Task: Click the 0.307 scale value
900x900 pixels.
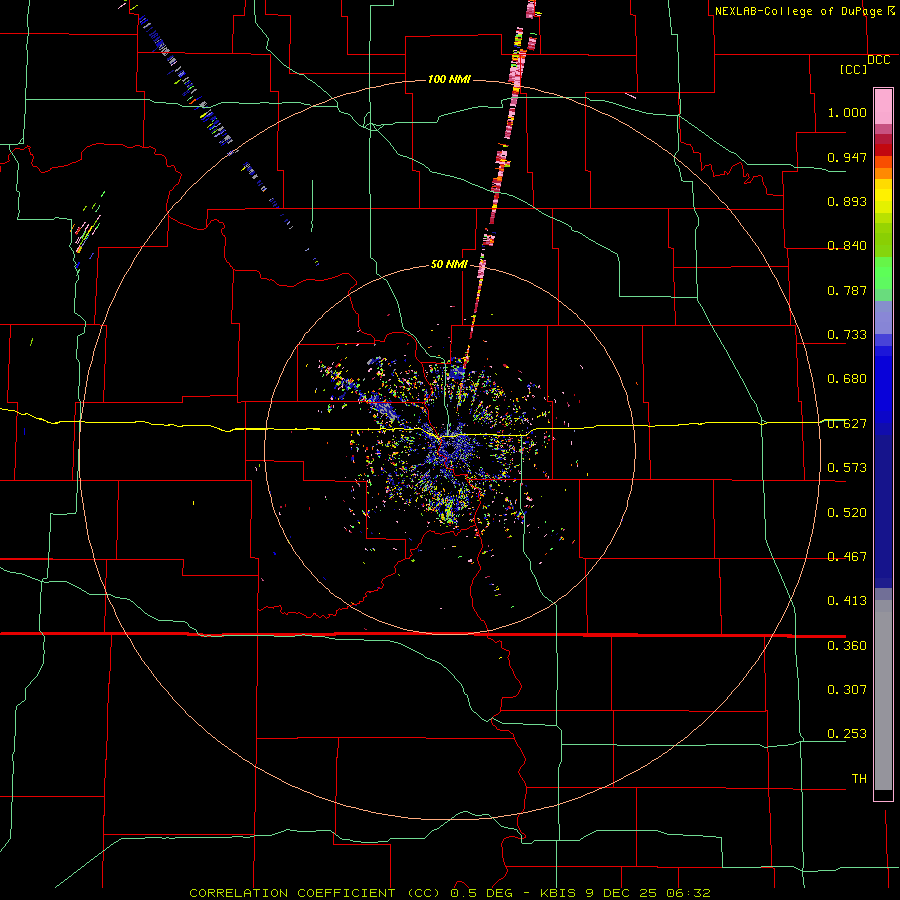Action: tap(847, 690)
